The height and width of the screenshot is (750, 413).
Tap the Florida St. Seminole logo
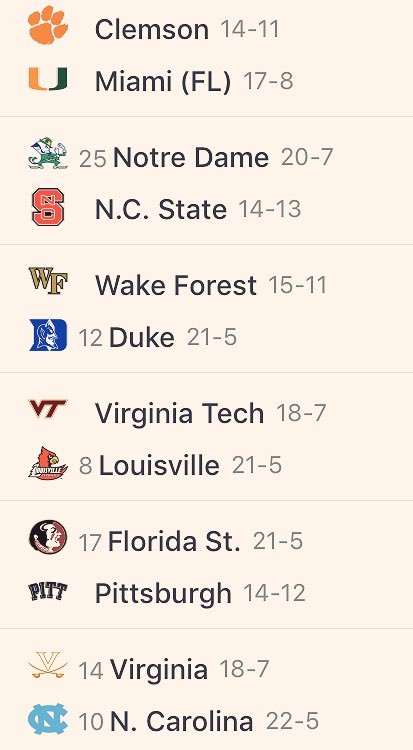tap(48, 537)
